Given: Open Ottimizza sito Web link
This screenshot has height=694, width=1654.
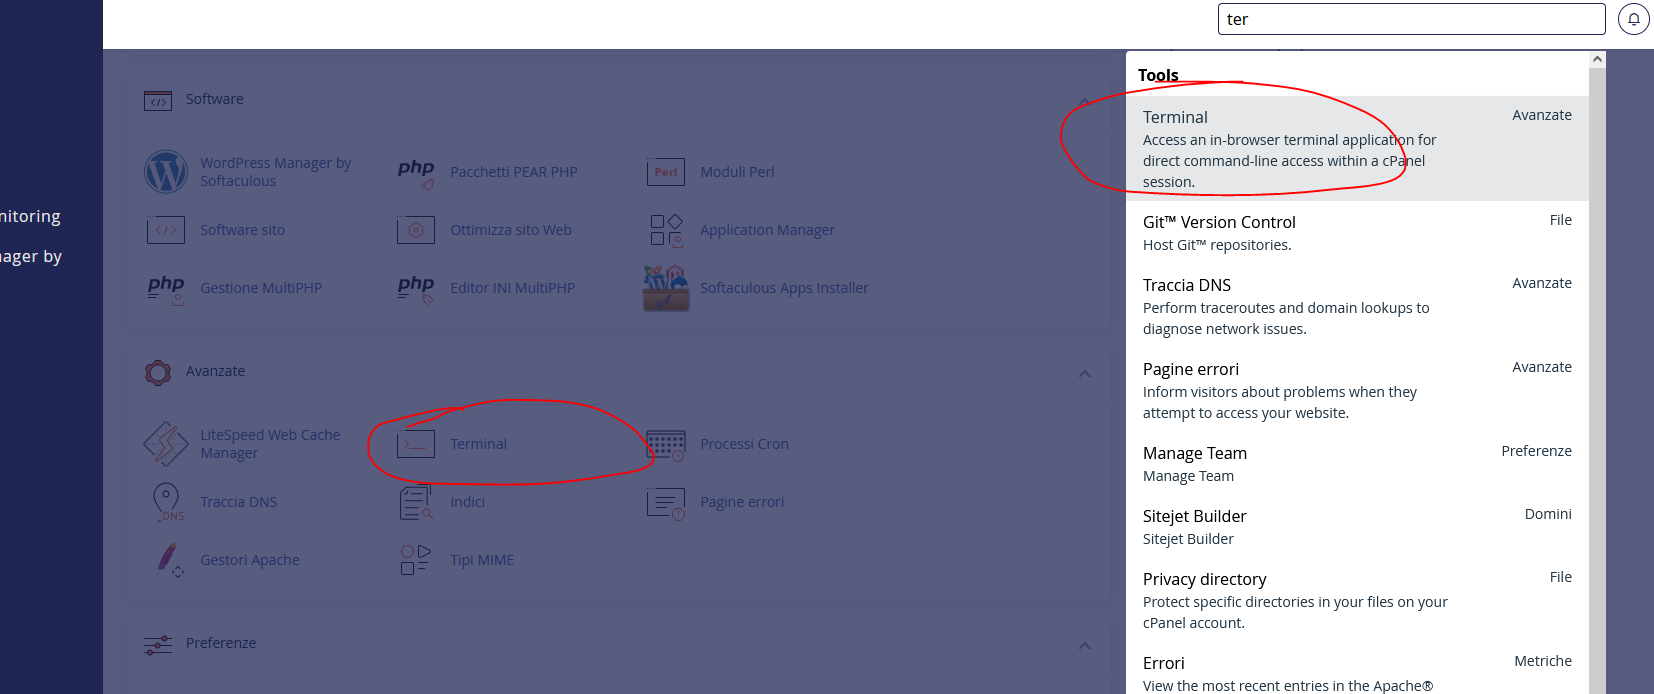Looking at the screenshot, I should tap(511, 230).
